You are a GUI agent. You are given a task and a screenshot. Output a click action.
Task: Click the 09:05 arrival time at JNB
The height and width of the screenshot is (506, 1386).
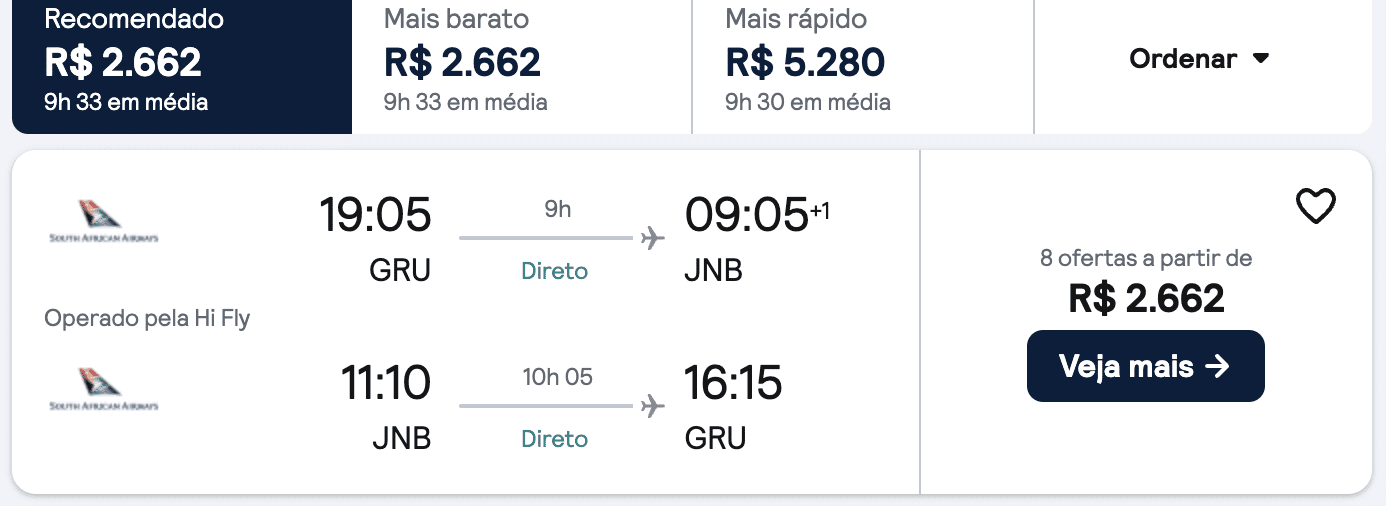click(x=745, y=215)
